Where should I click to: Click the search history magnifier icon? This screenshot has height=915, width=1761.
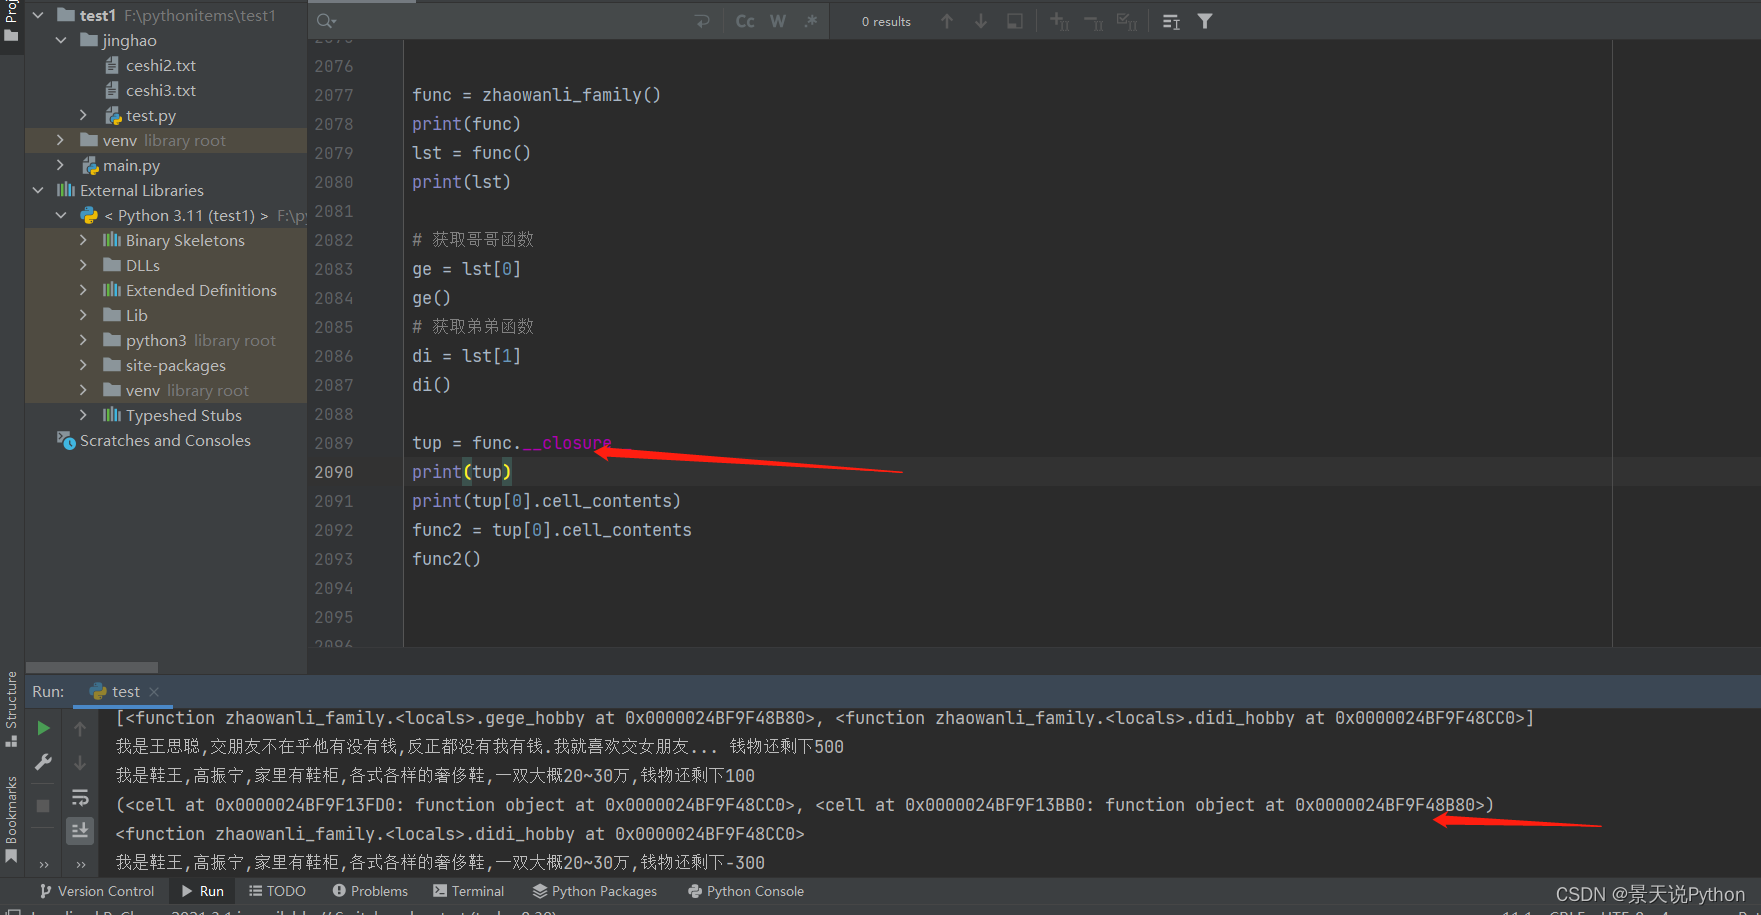point(326,21)
